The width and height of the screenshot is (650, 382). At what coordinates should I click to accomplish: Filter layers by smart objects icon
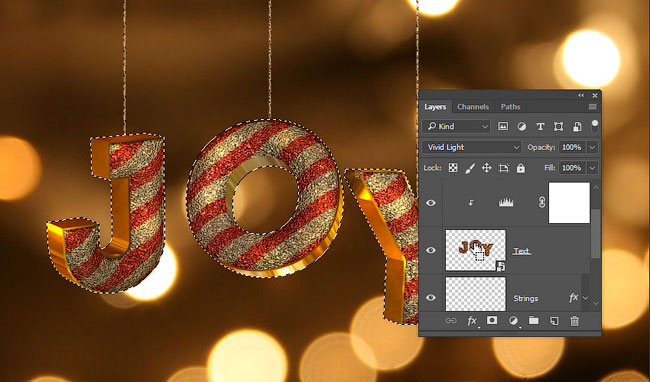coord(577,127)
